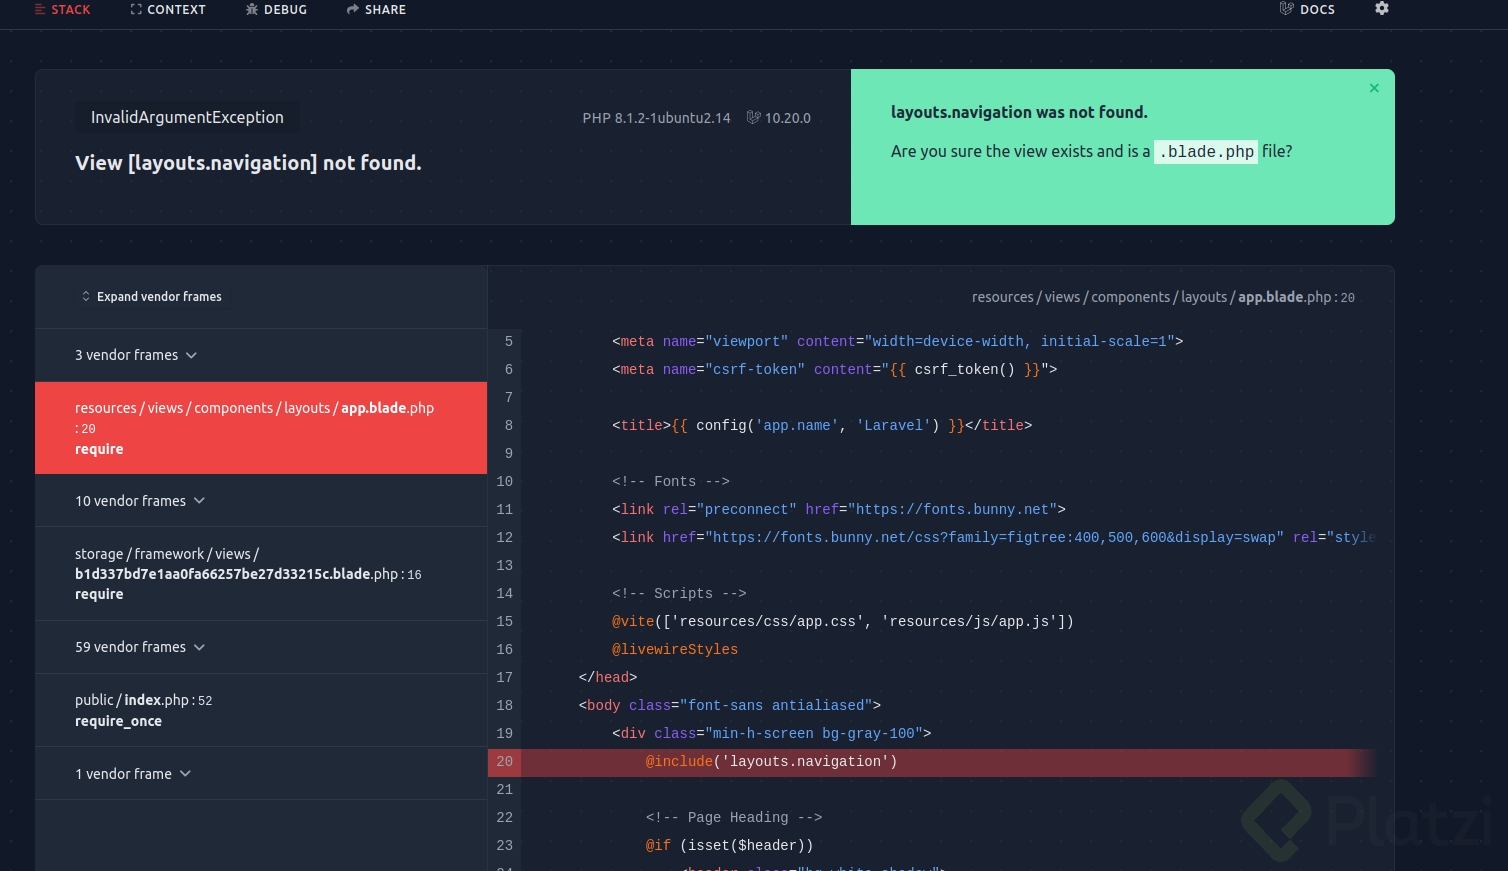Dismiss the green solution panel
The height and width of the screenshot is (871, 1508).
pyautogui.click(x=1374, y=88)
